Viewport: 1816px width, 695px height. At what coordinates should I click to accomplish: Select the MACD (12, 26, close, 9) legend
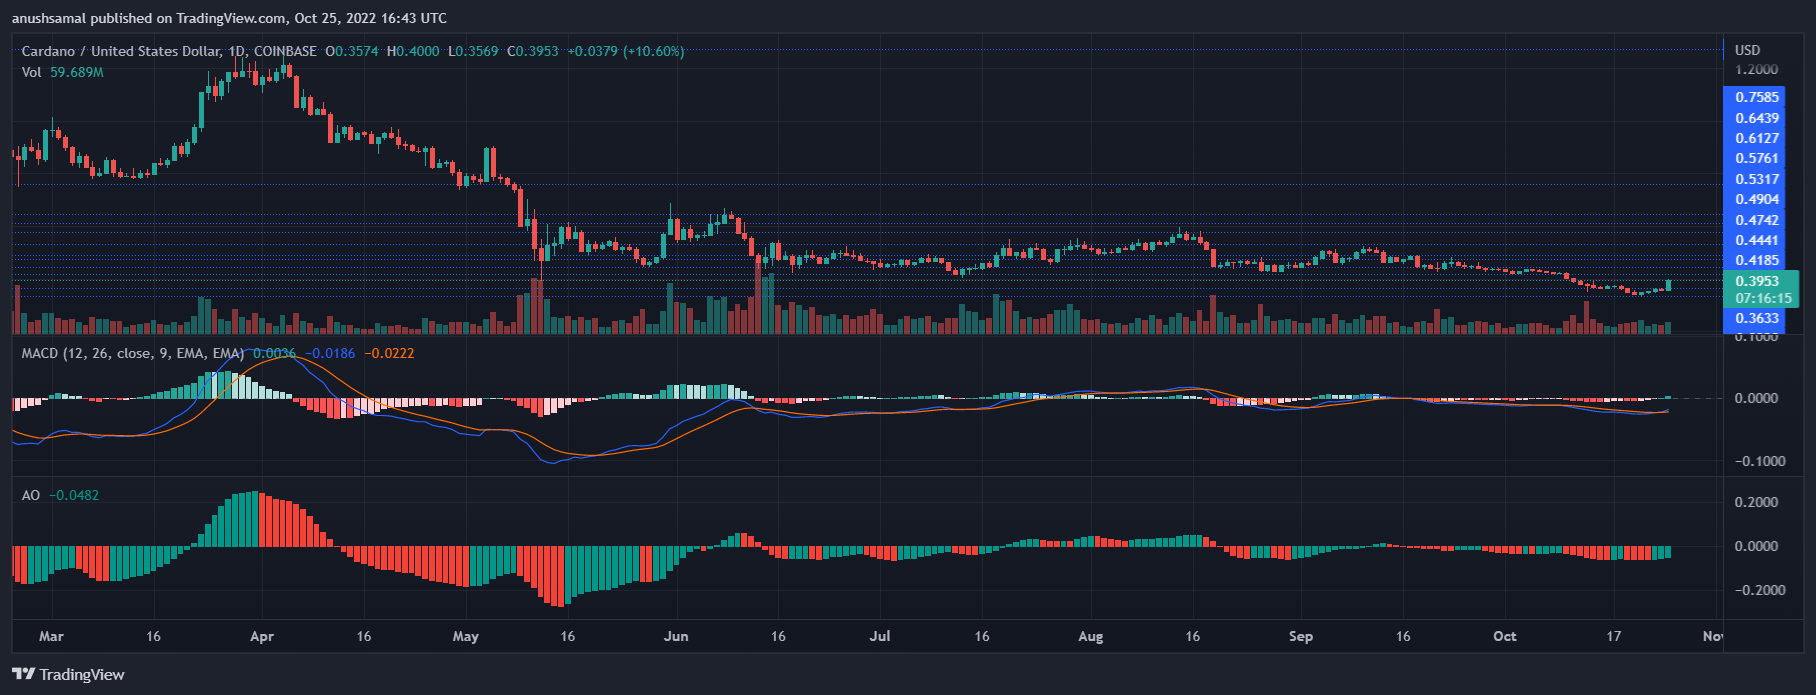(x=132, y=353)
